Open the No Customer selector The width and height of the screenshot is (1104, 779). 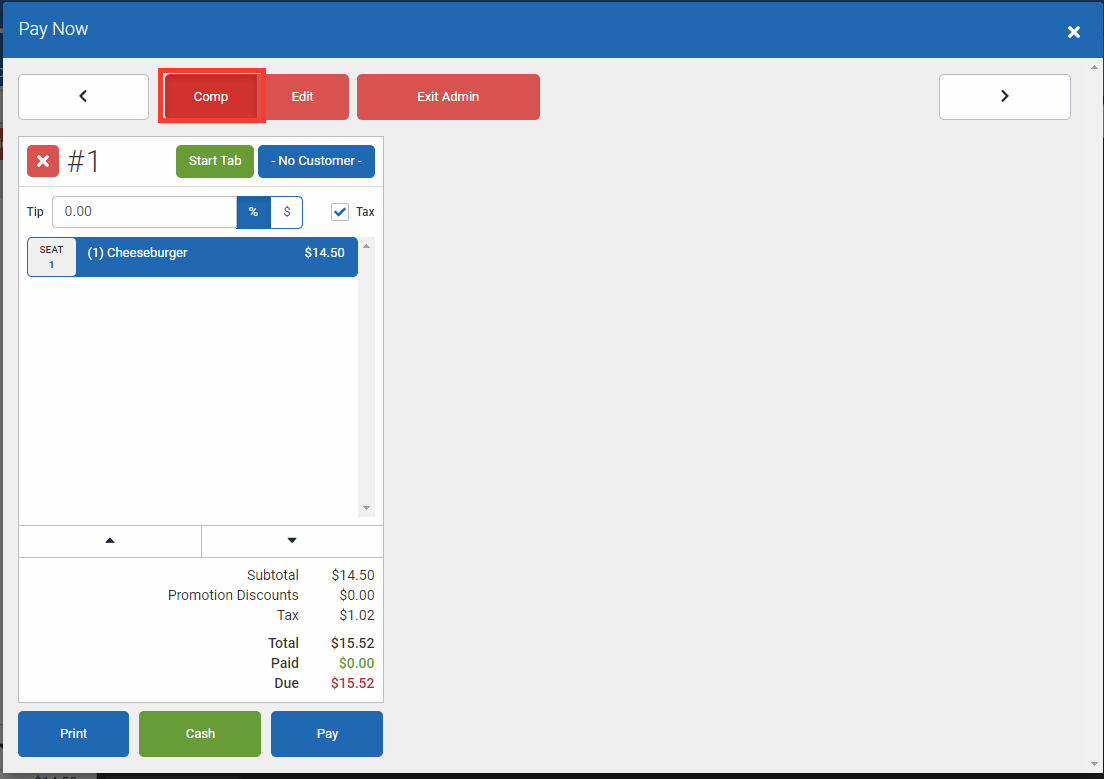[316, 161]
